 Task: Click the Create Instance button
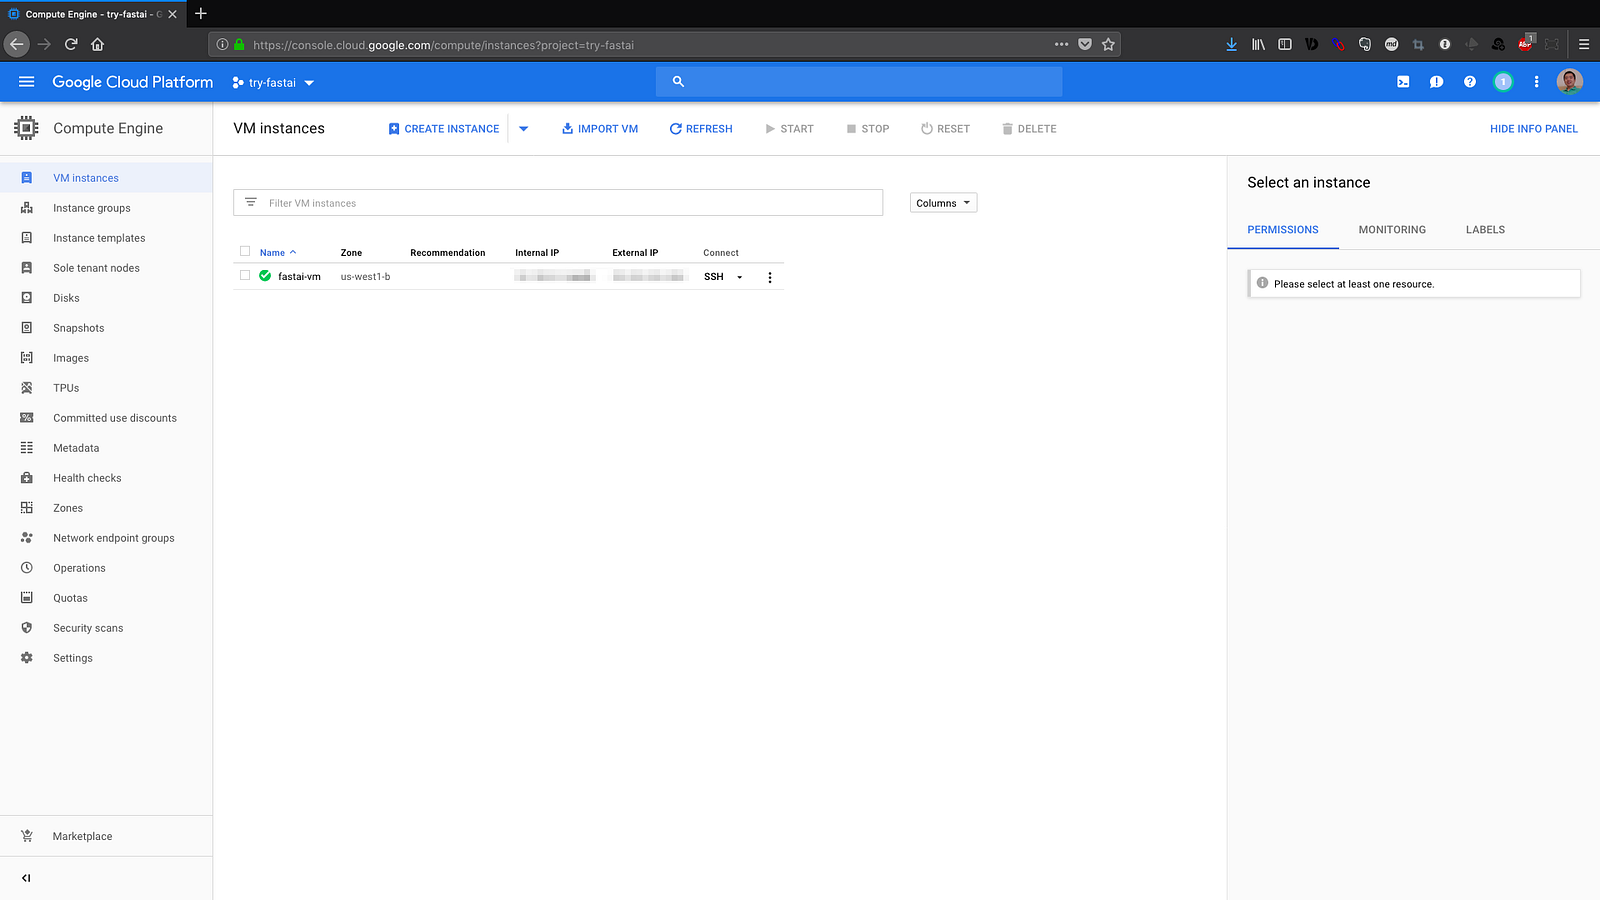pos(444,129)
